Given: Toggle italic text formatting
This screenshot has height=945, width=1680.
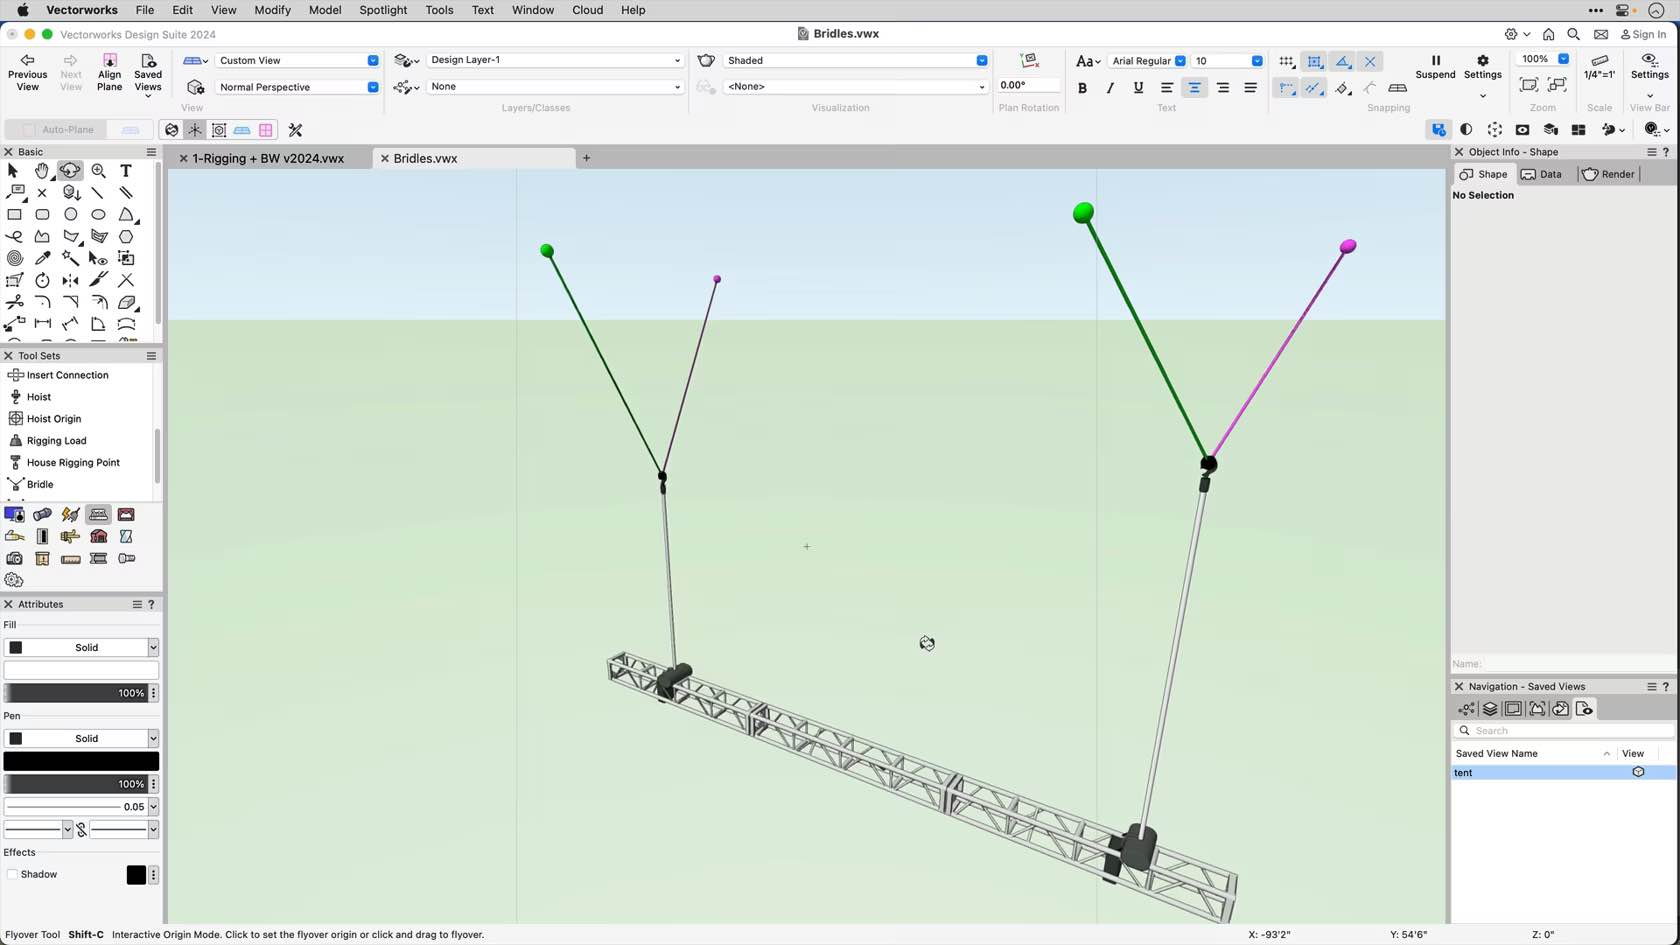Looking at the screenshot, I should pos(1110,88).
